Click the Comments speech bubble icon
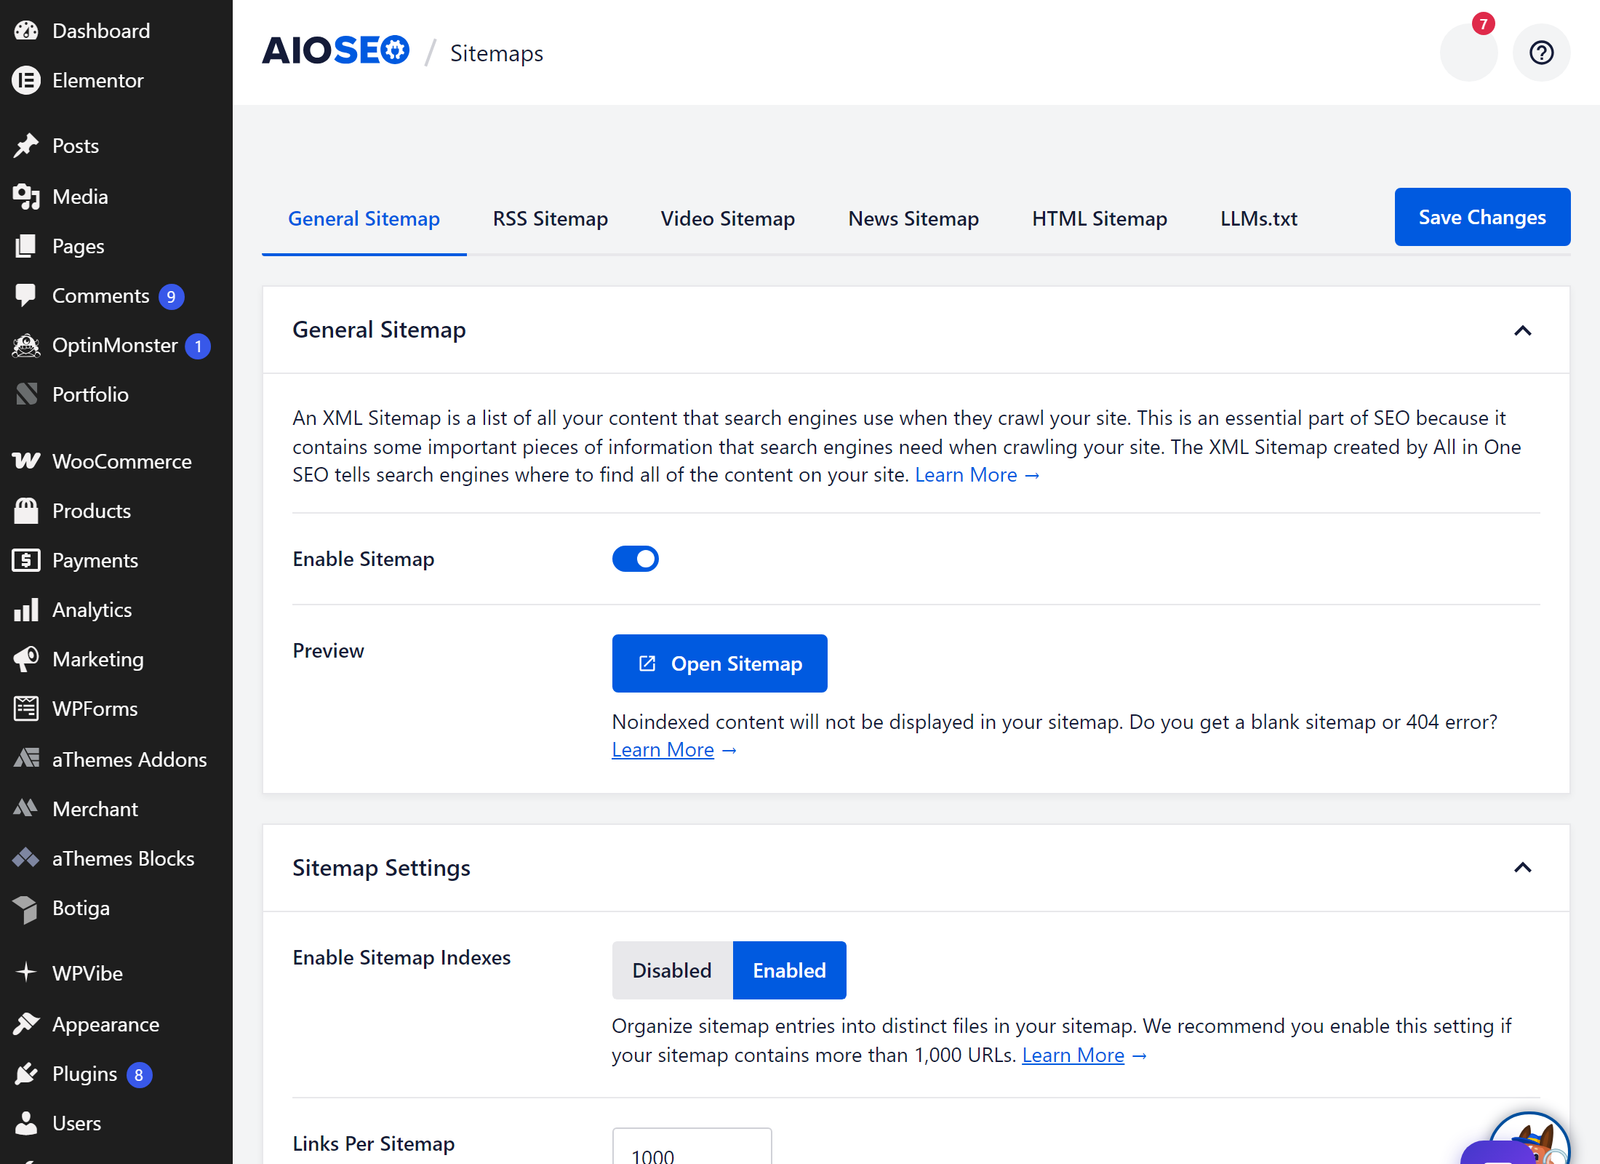Screen dimensions: 1600x1164 [x=26, y=296]
